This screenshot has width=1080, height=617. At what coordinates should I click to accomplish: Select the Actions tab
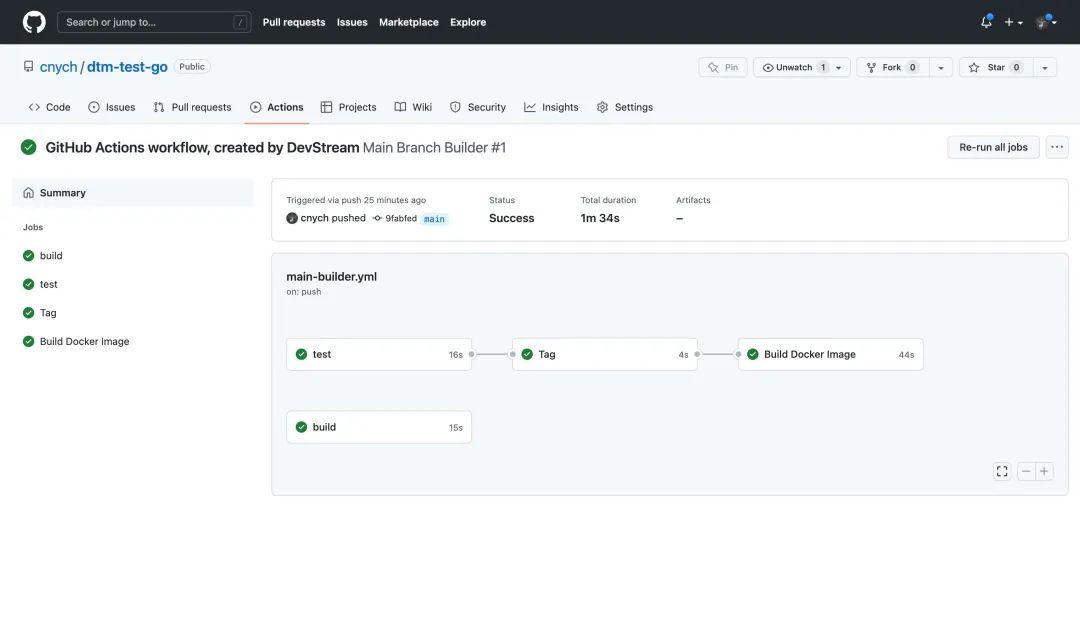click(x=276, y=107)
